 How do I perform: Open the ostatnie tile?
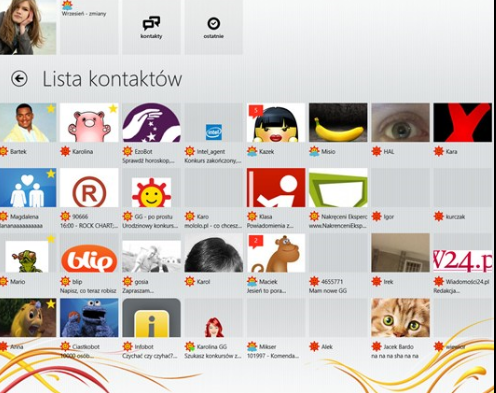[x=214, y=27]
